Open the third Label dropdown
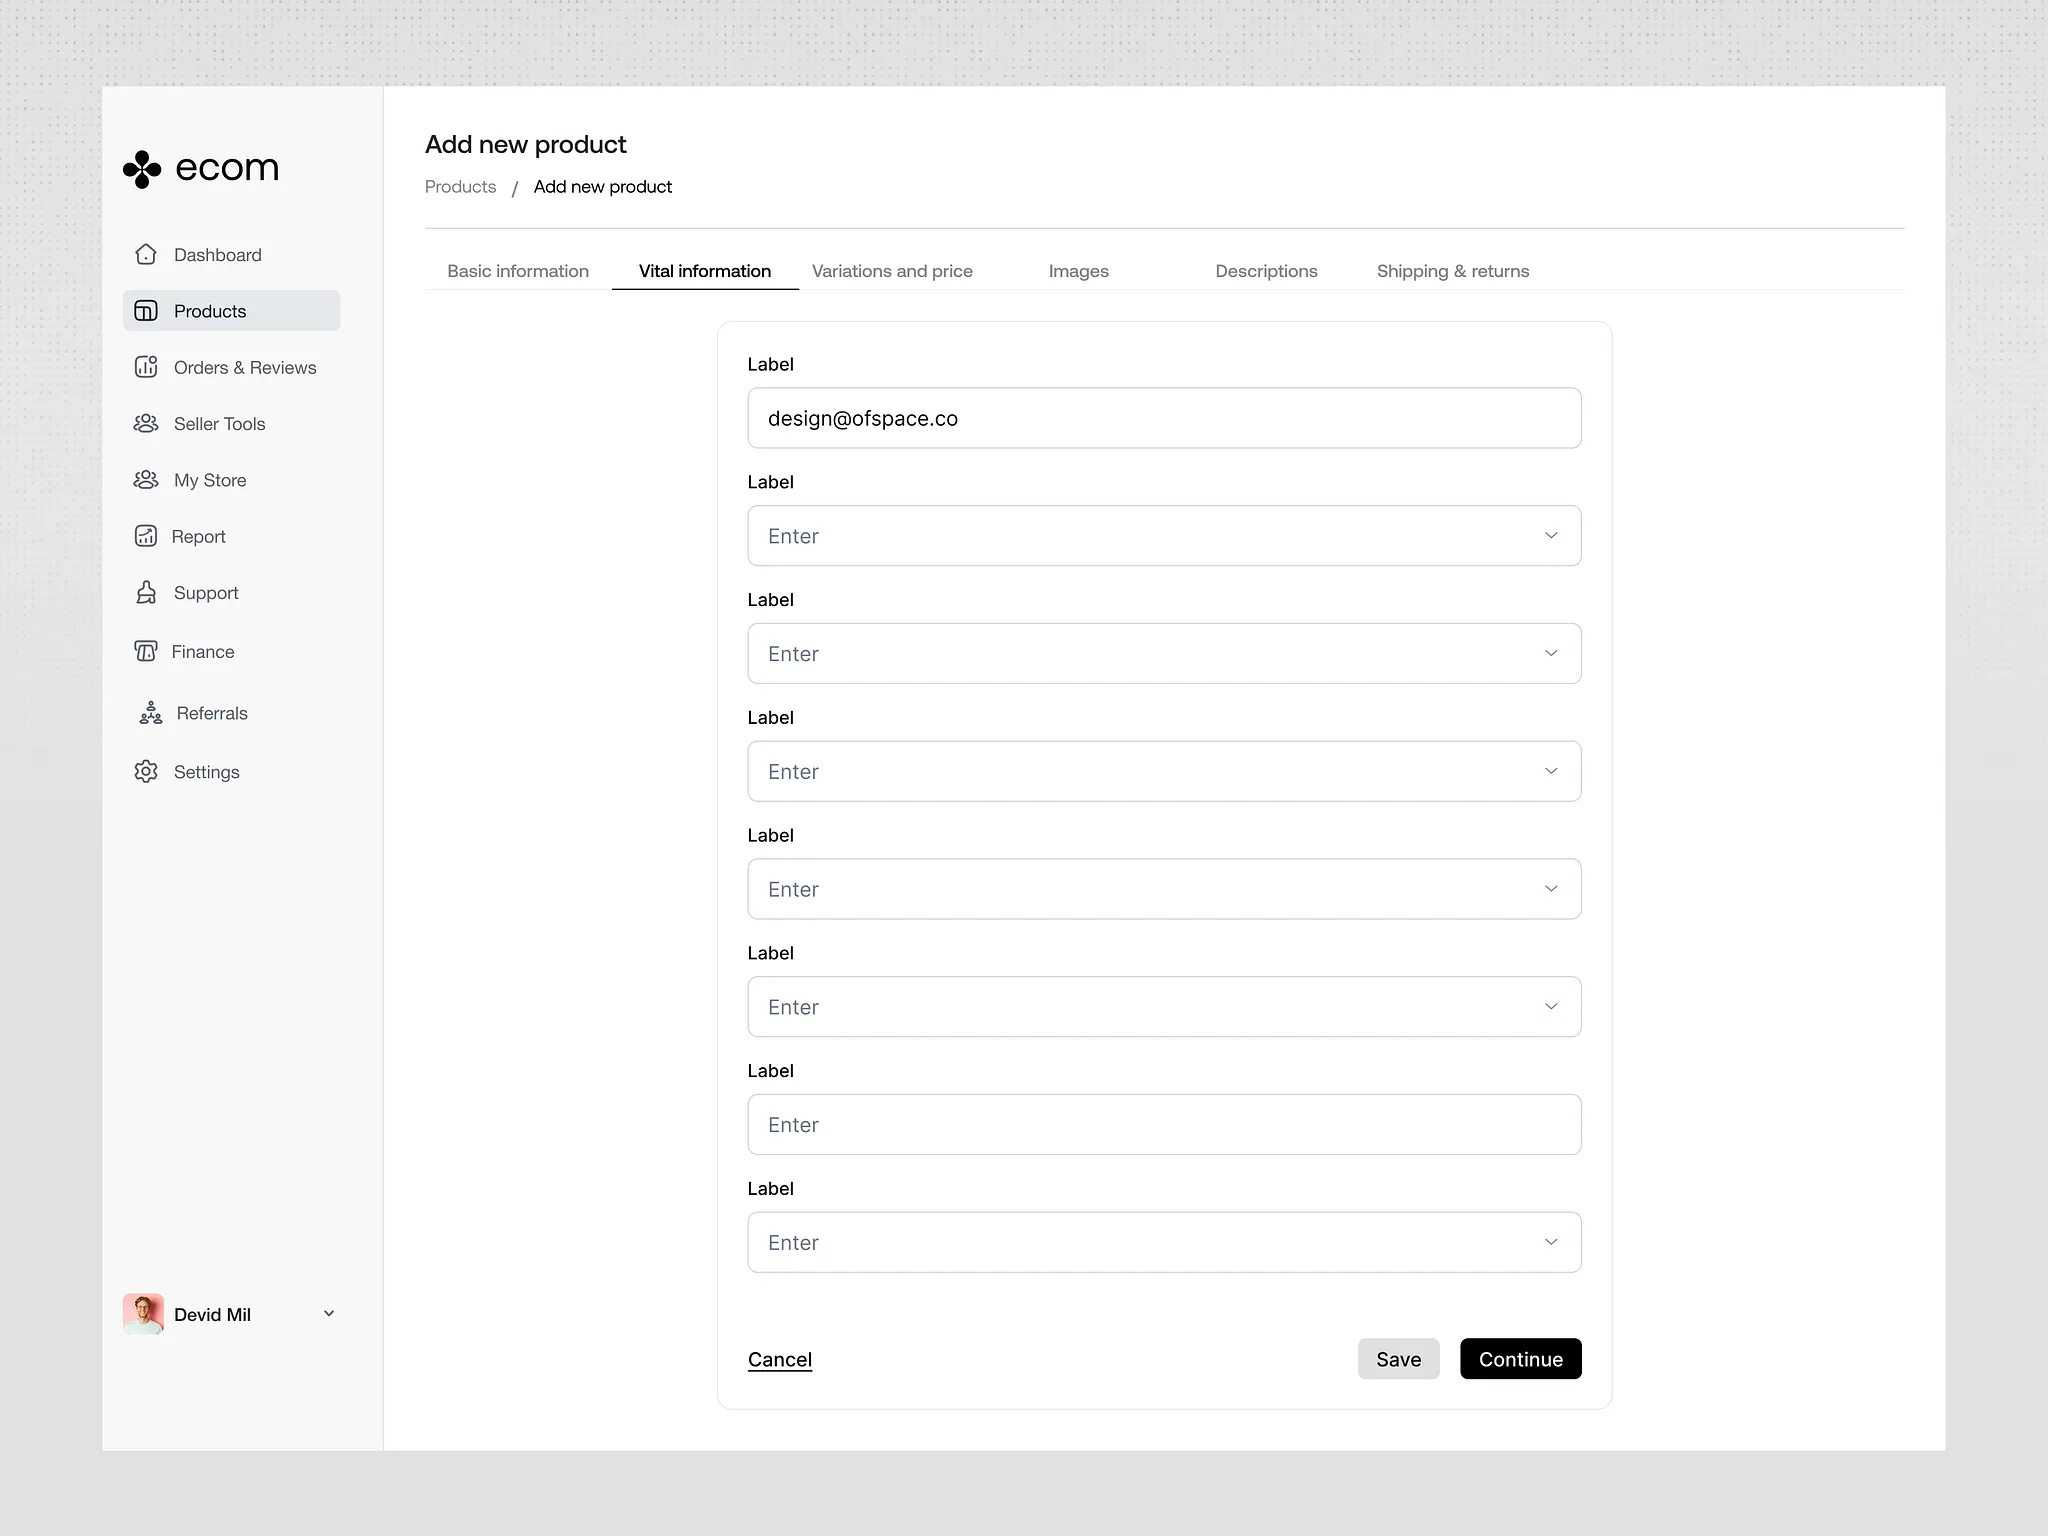The width and height of the screenshot is (2048, 1536). [x=1163, y=654]
